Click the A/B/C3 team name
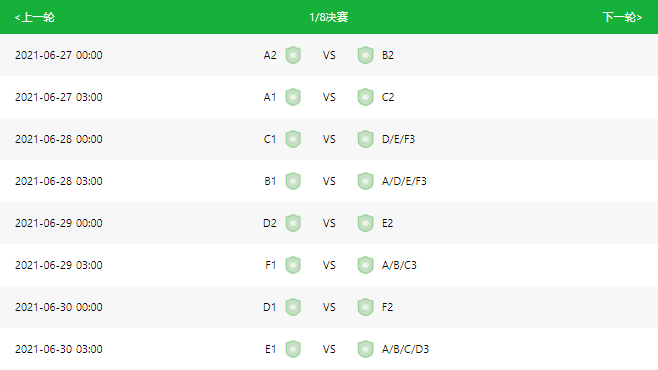 click(x=399, y=265)
